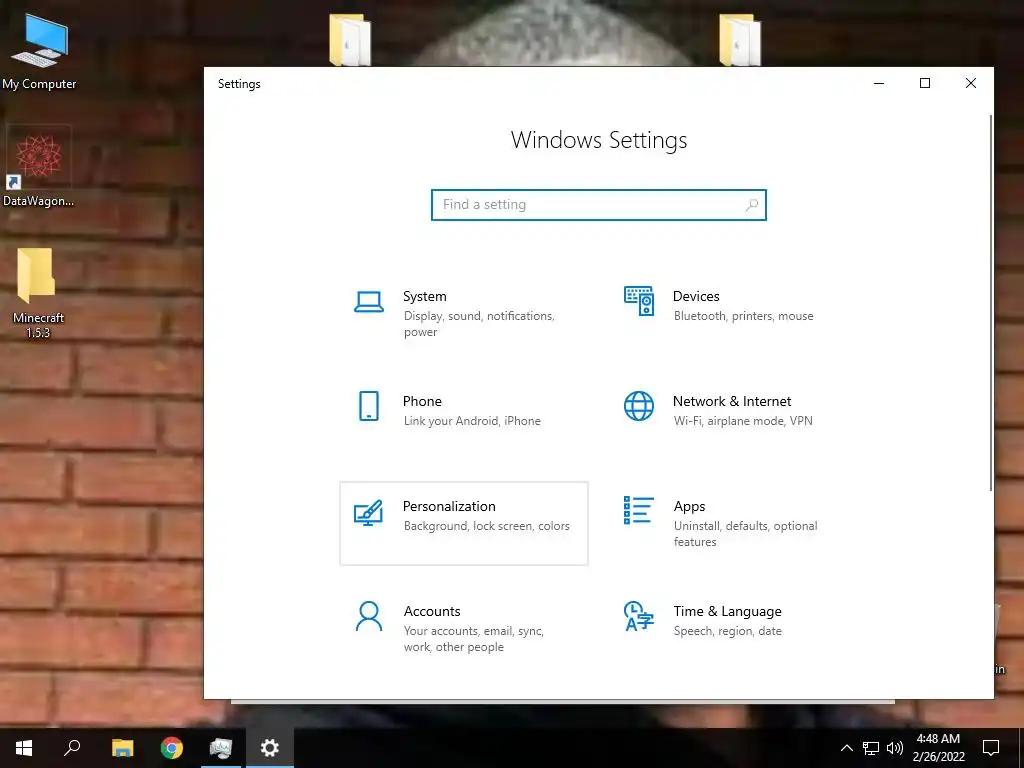Launch File Explorer from the taskbar
Image resolution: width=1024 pixels, height=768 pixels.
pos(122,748)
